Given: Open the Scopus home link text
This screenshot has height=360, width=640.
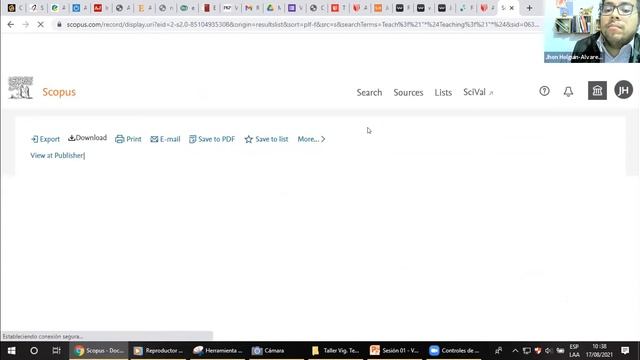Looking at the screenshot, I should pyautogui.click(x=59, y=92).
